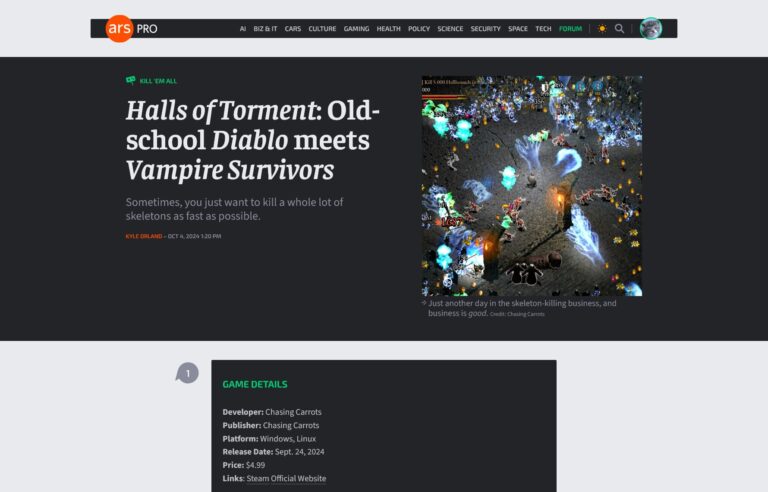Open the comments bubble showing 1
Screen dimensions: 768x492
coord(187,373)
